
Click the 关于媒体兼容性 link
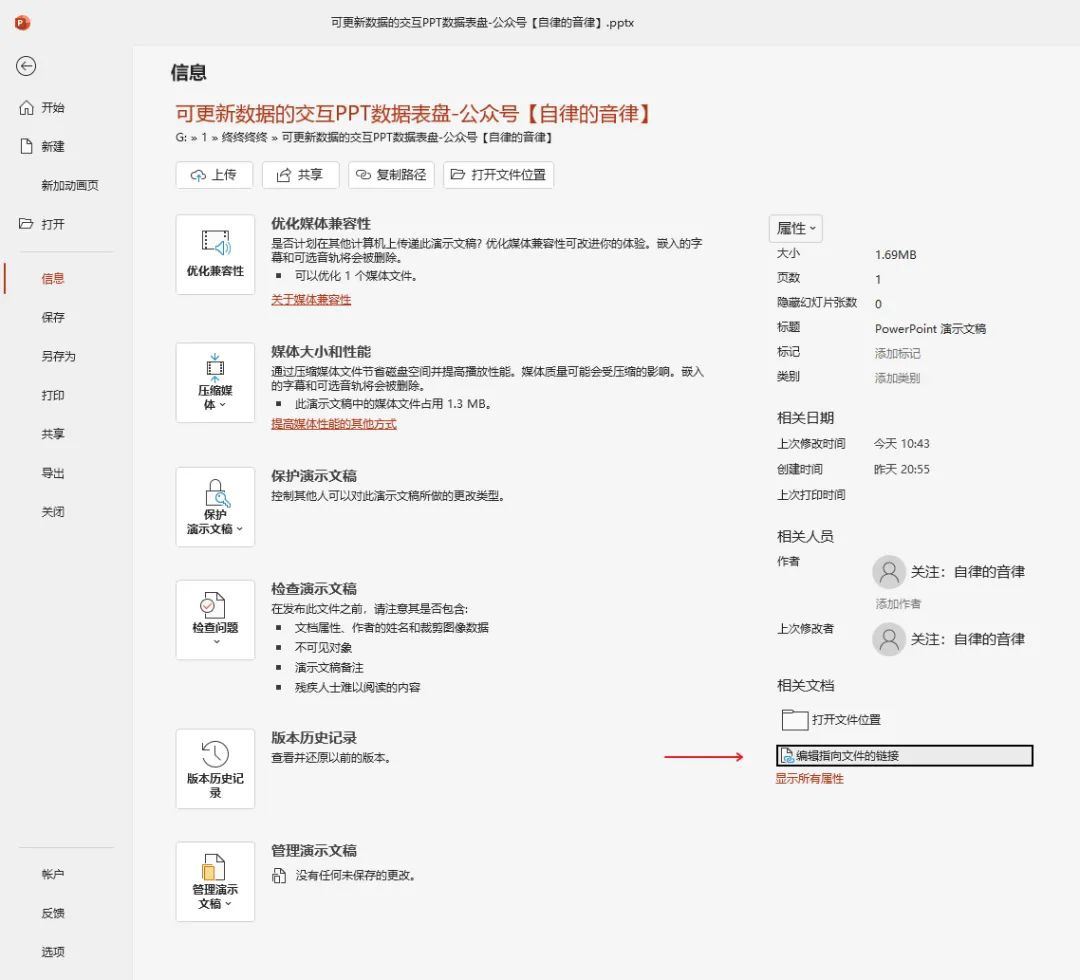click(311, 300)
